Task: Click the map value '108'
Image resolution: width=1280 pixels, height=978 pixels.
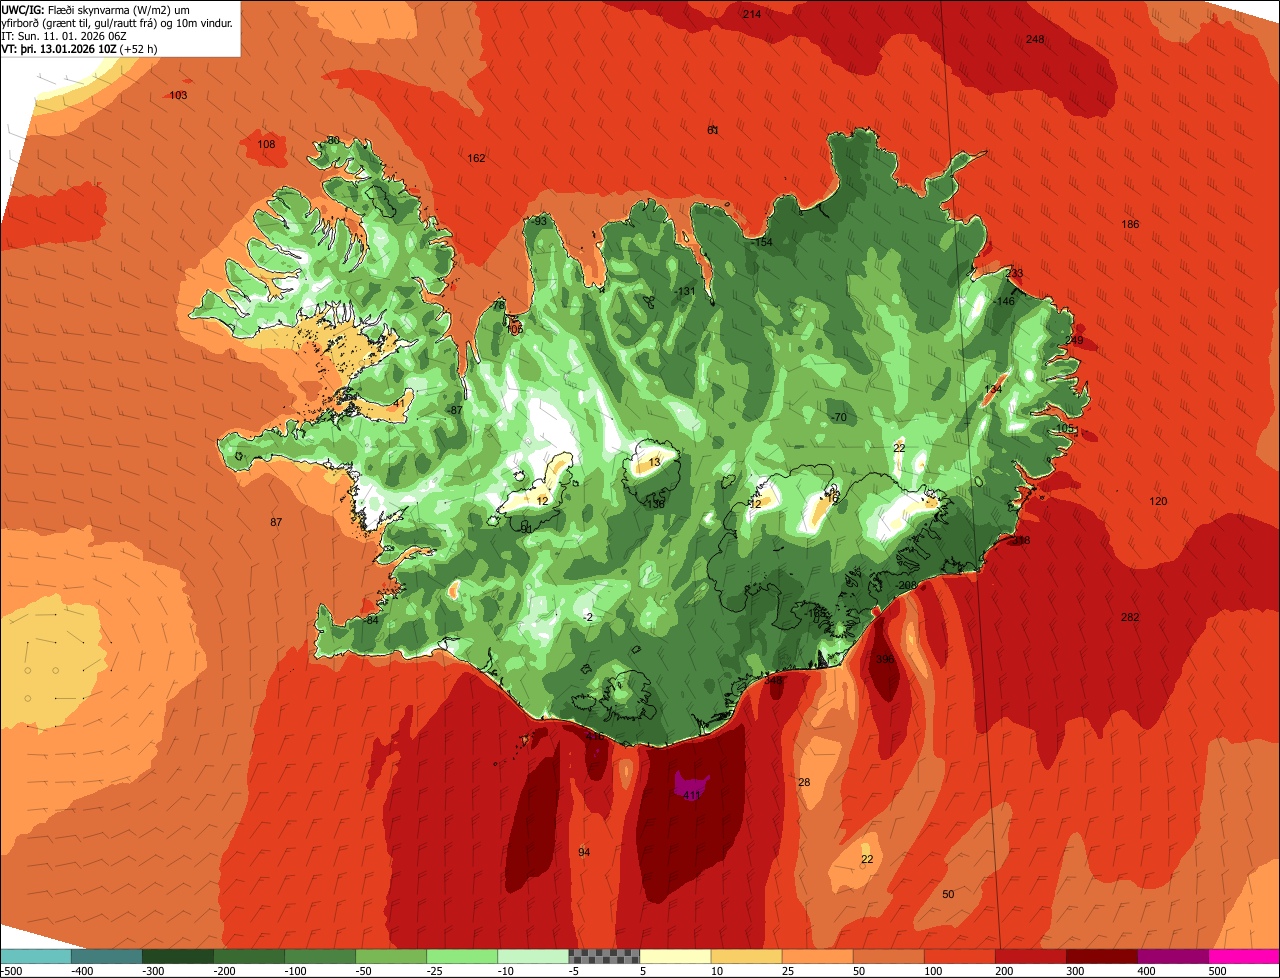Action: [x=266, y=145]
